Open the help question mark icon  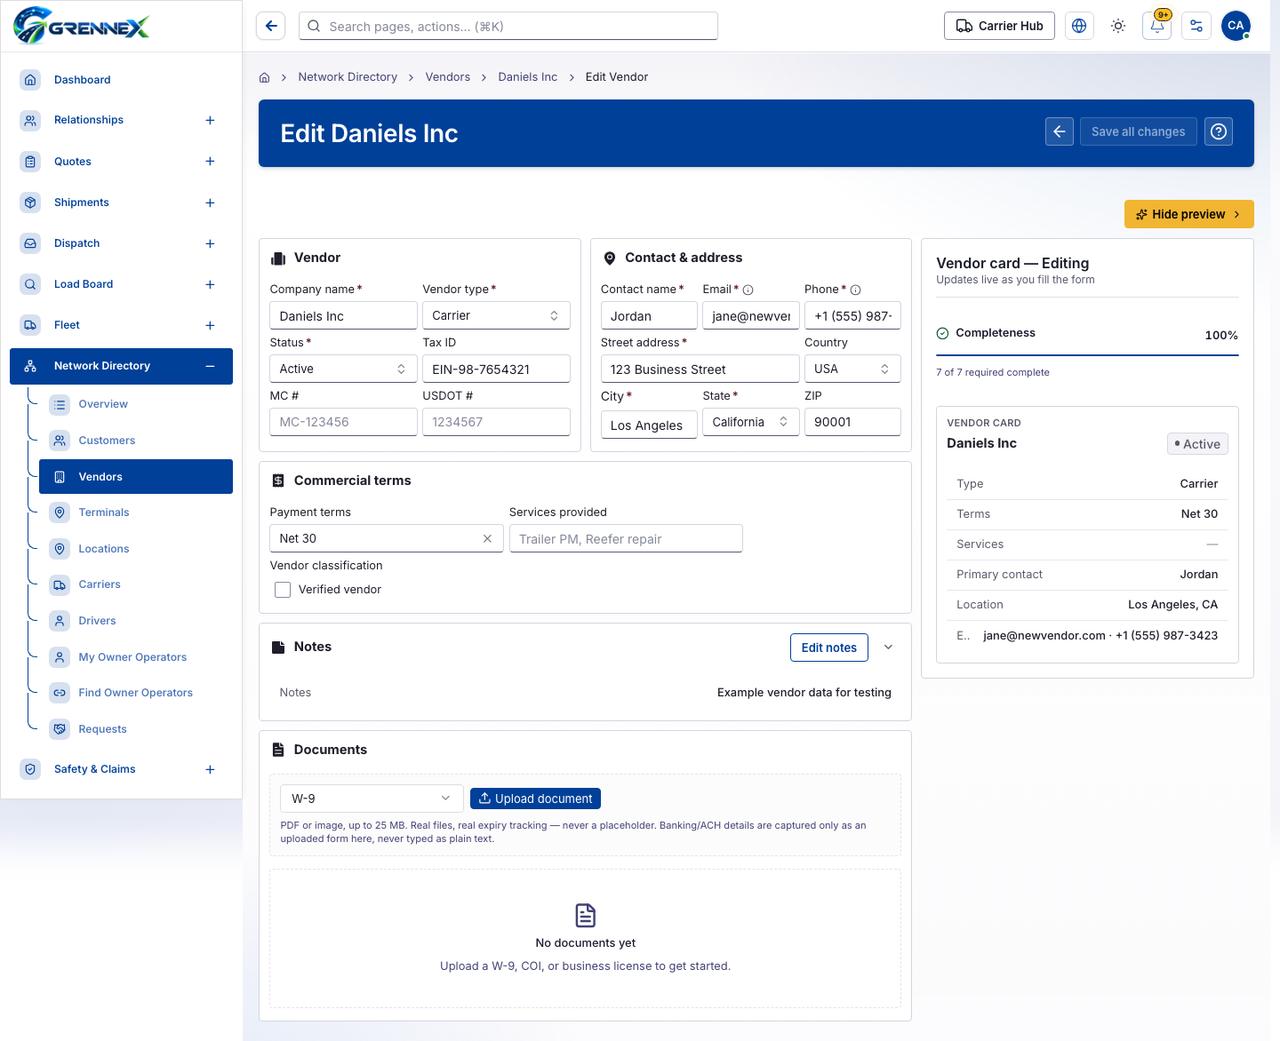[1218, 131]
